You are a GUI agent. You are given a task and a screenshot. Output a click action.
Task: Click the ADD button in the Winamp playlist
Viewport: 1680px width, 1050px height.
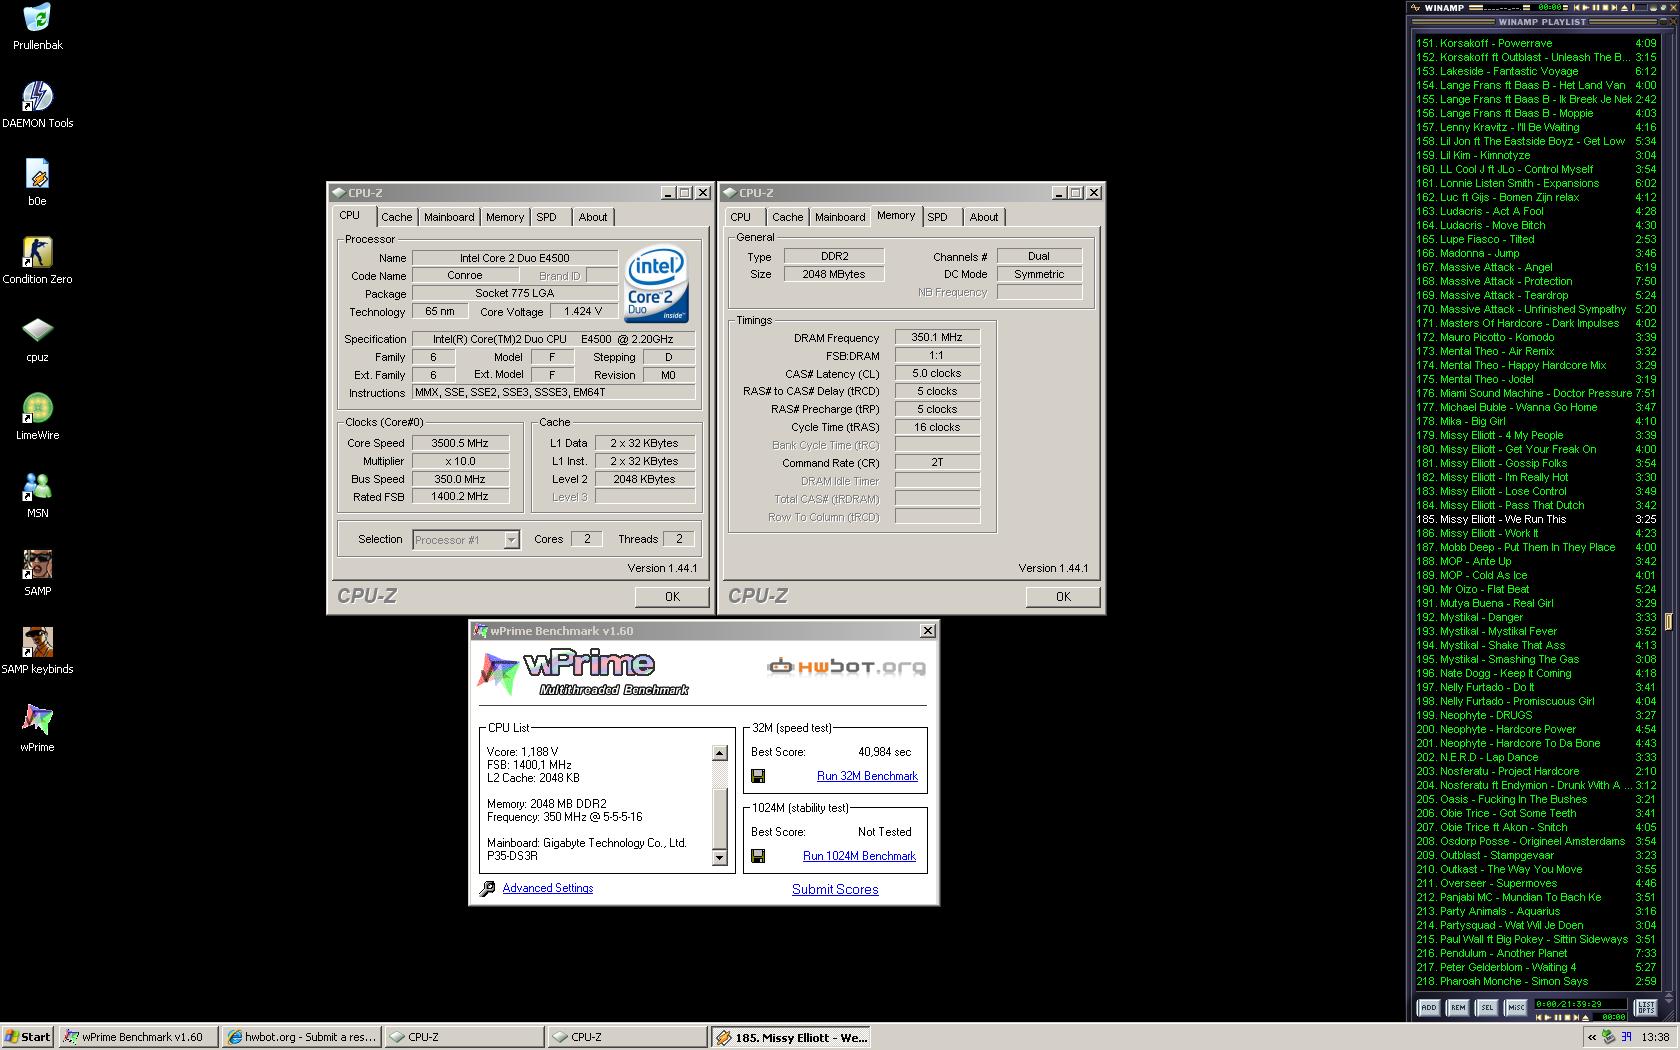click(1429, 1007)
